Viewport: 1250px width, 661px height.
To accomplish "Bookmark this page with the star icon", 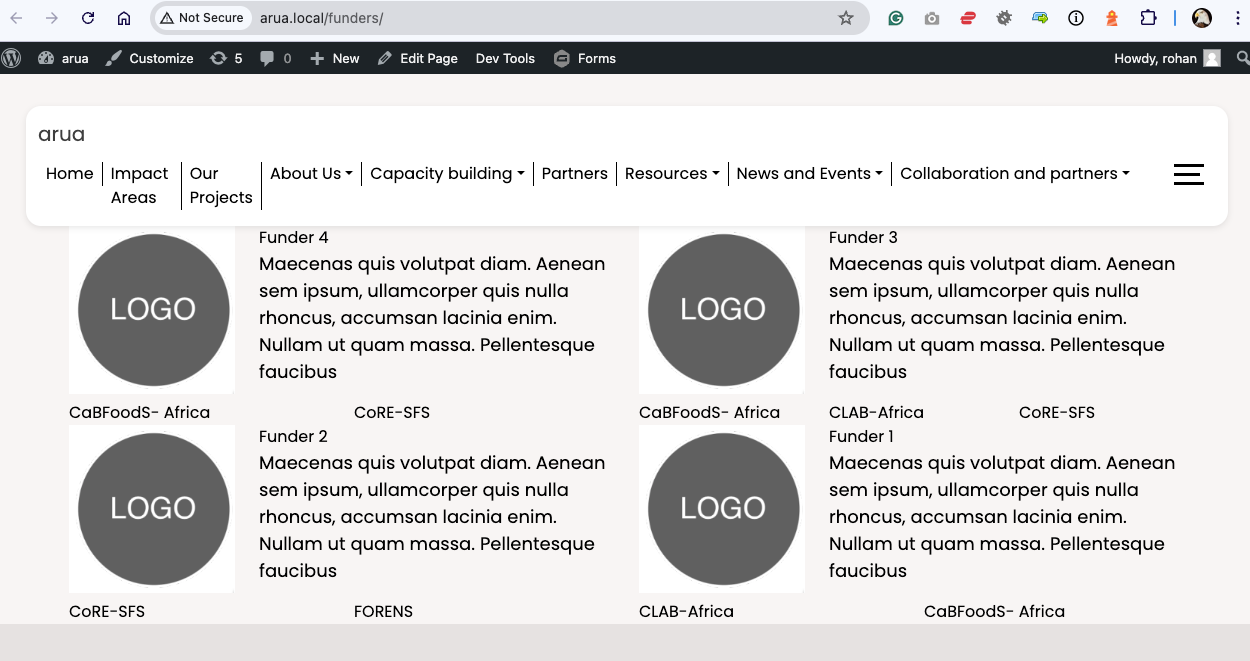I will coord(846,18).
